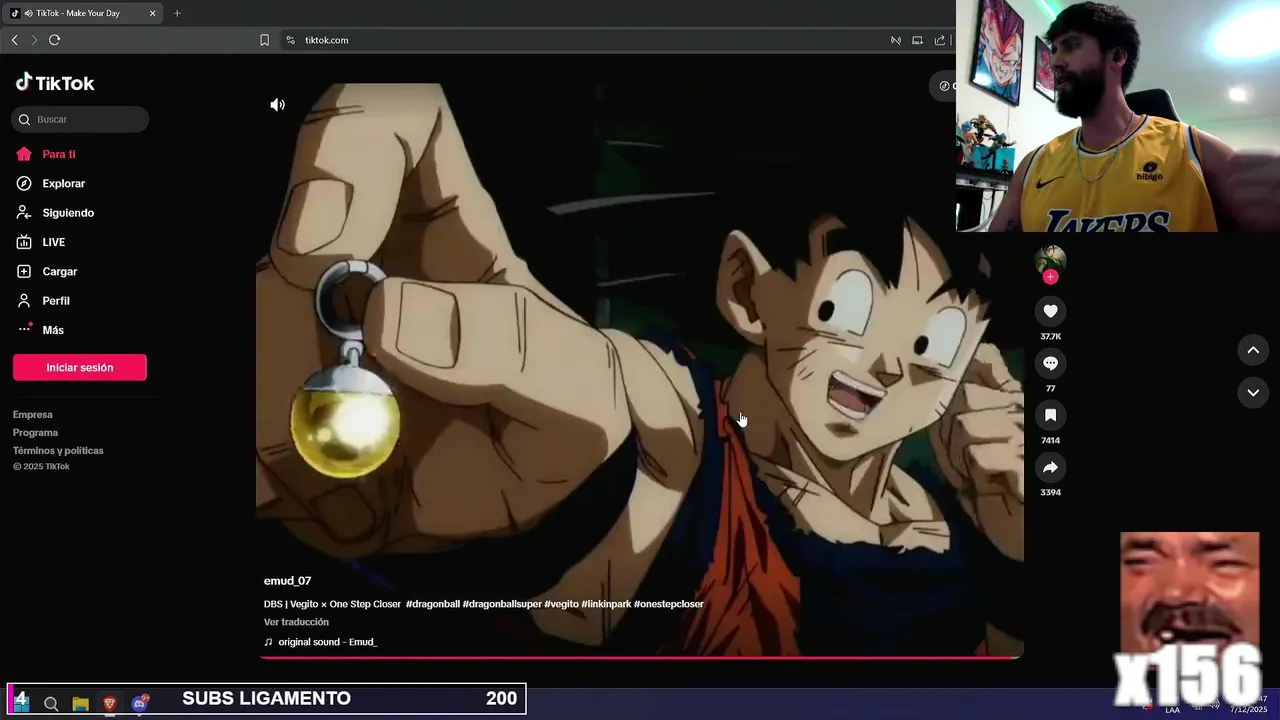This screenshot has height=720, width=1280.
Task: Click the browser forward arrow
Action: [34, 40]
